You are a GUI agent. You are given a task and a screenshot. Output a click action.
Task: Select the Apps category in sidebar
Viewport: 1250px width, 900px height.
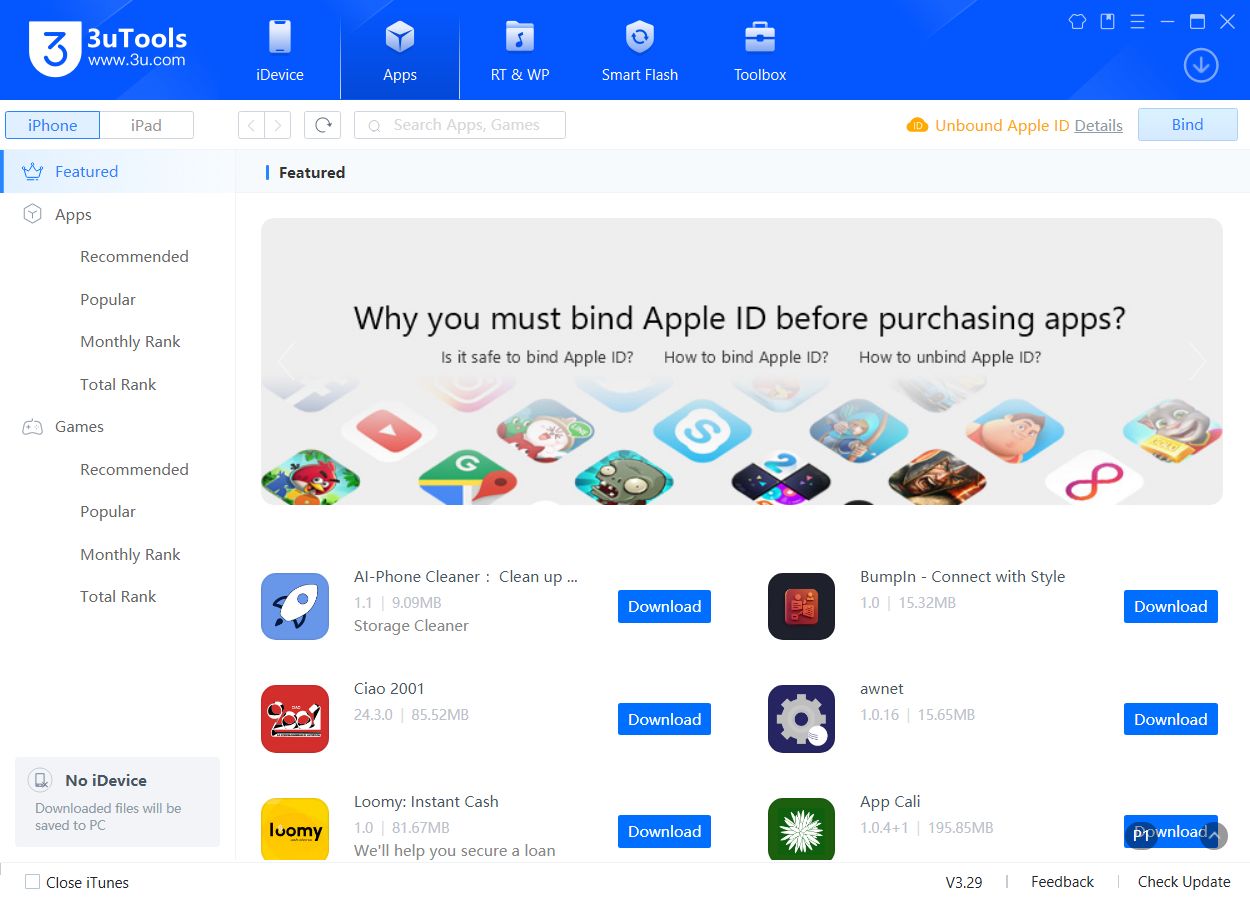[x=73, y=214]
